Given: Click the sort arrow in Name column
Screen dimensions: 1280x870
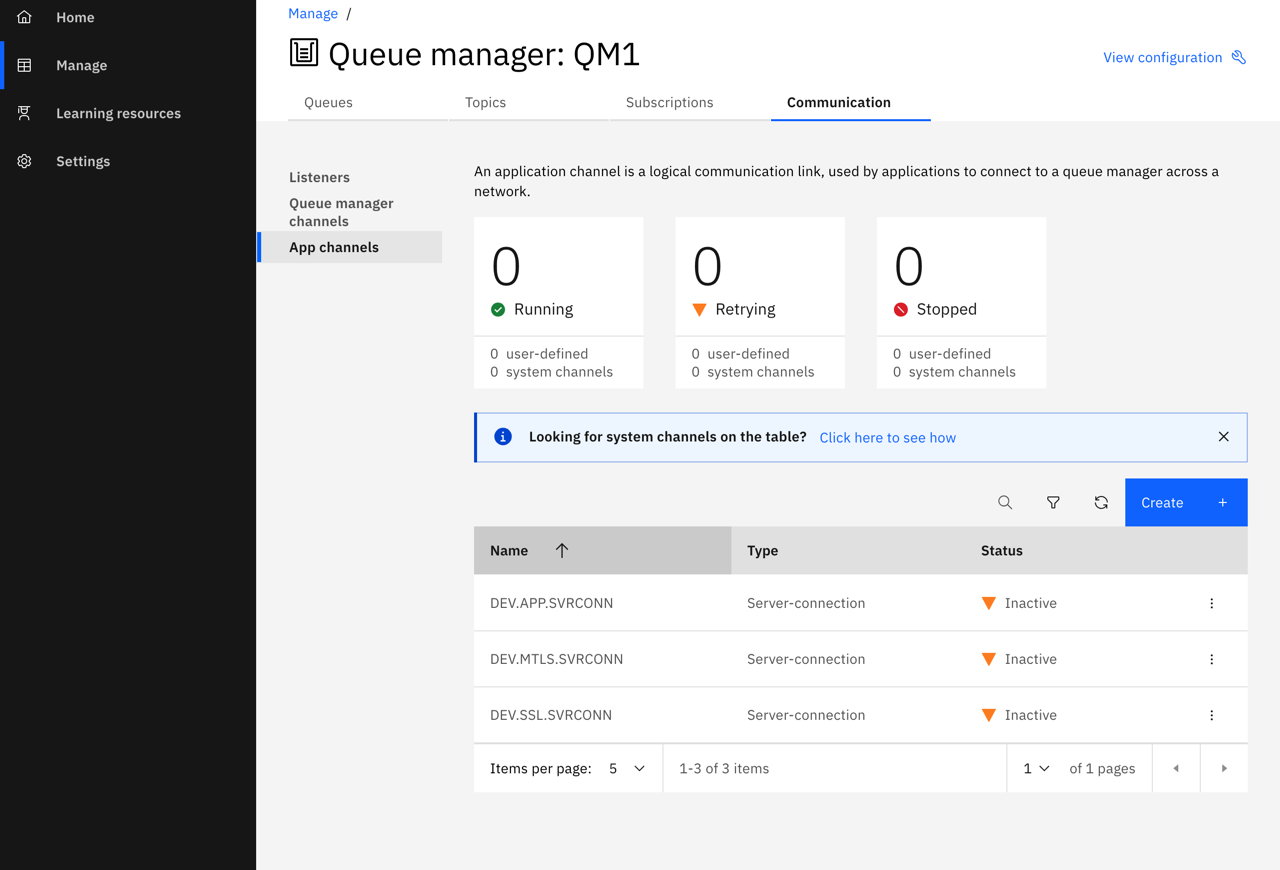Looking at the screenshot, I should 562,550.
